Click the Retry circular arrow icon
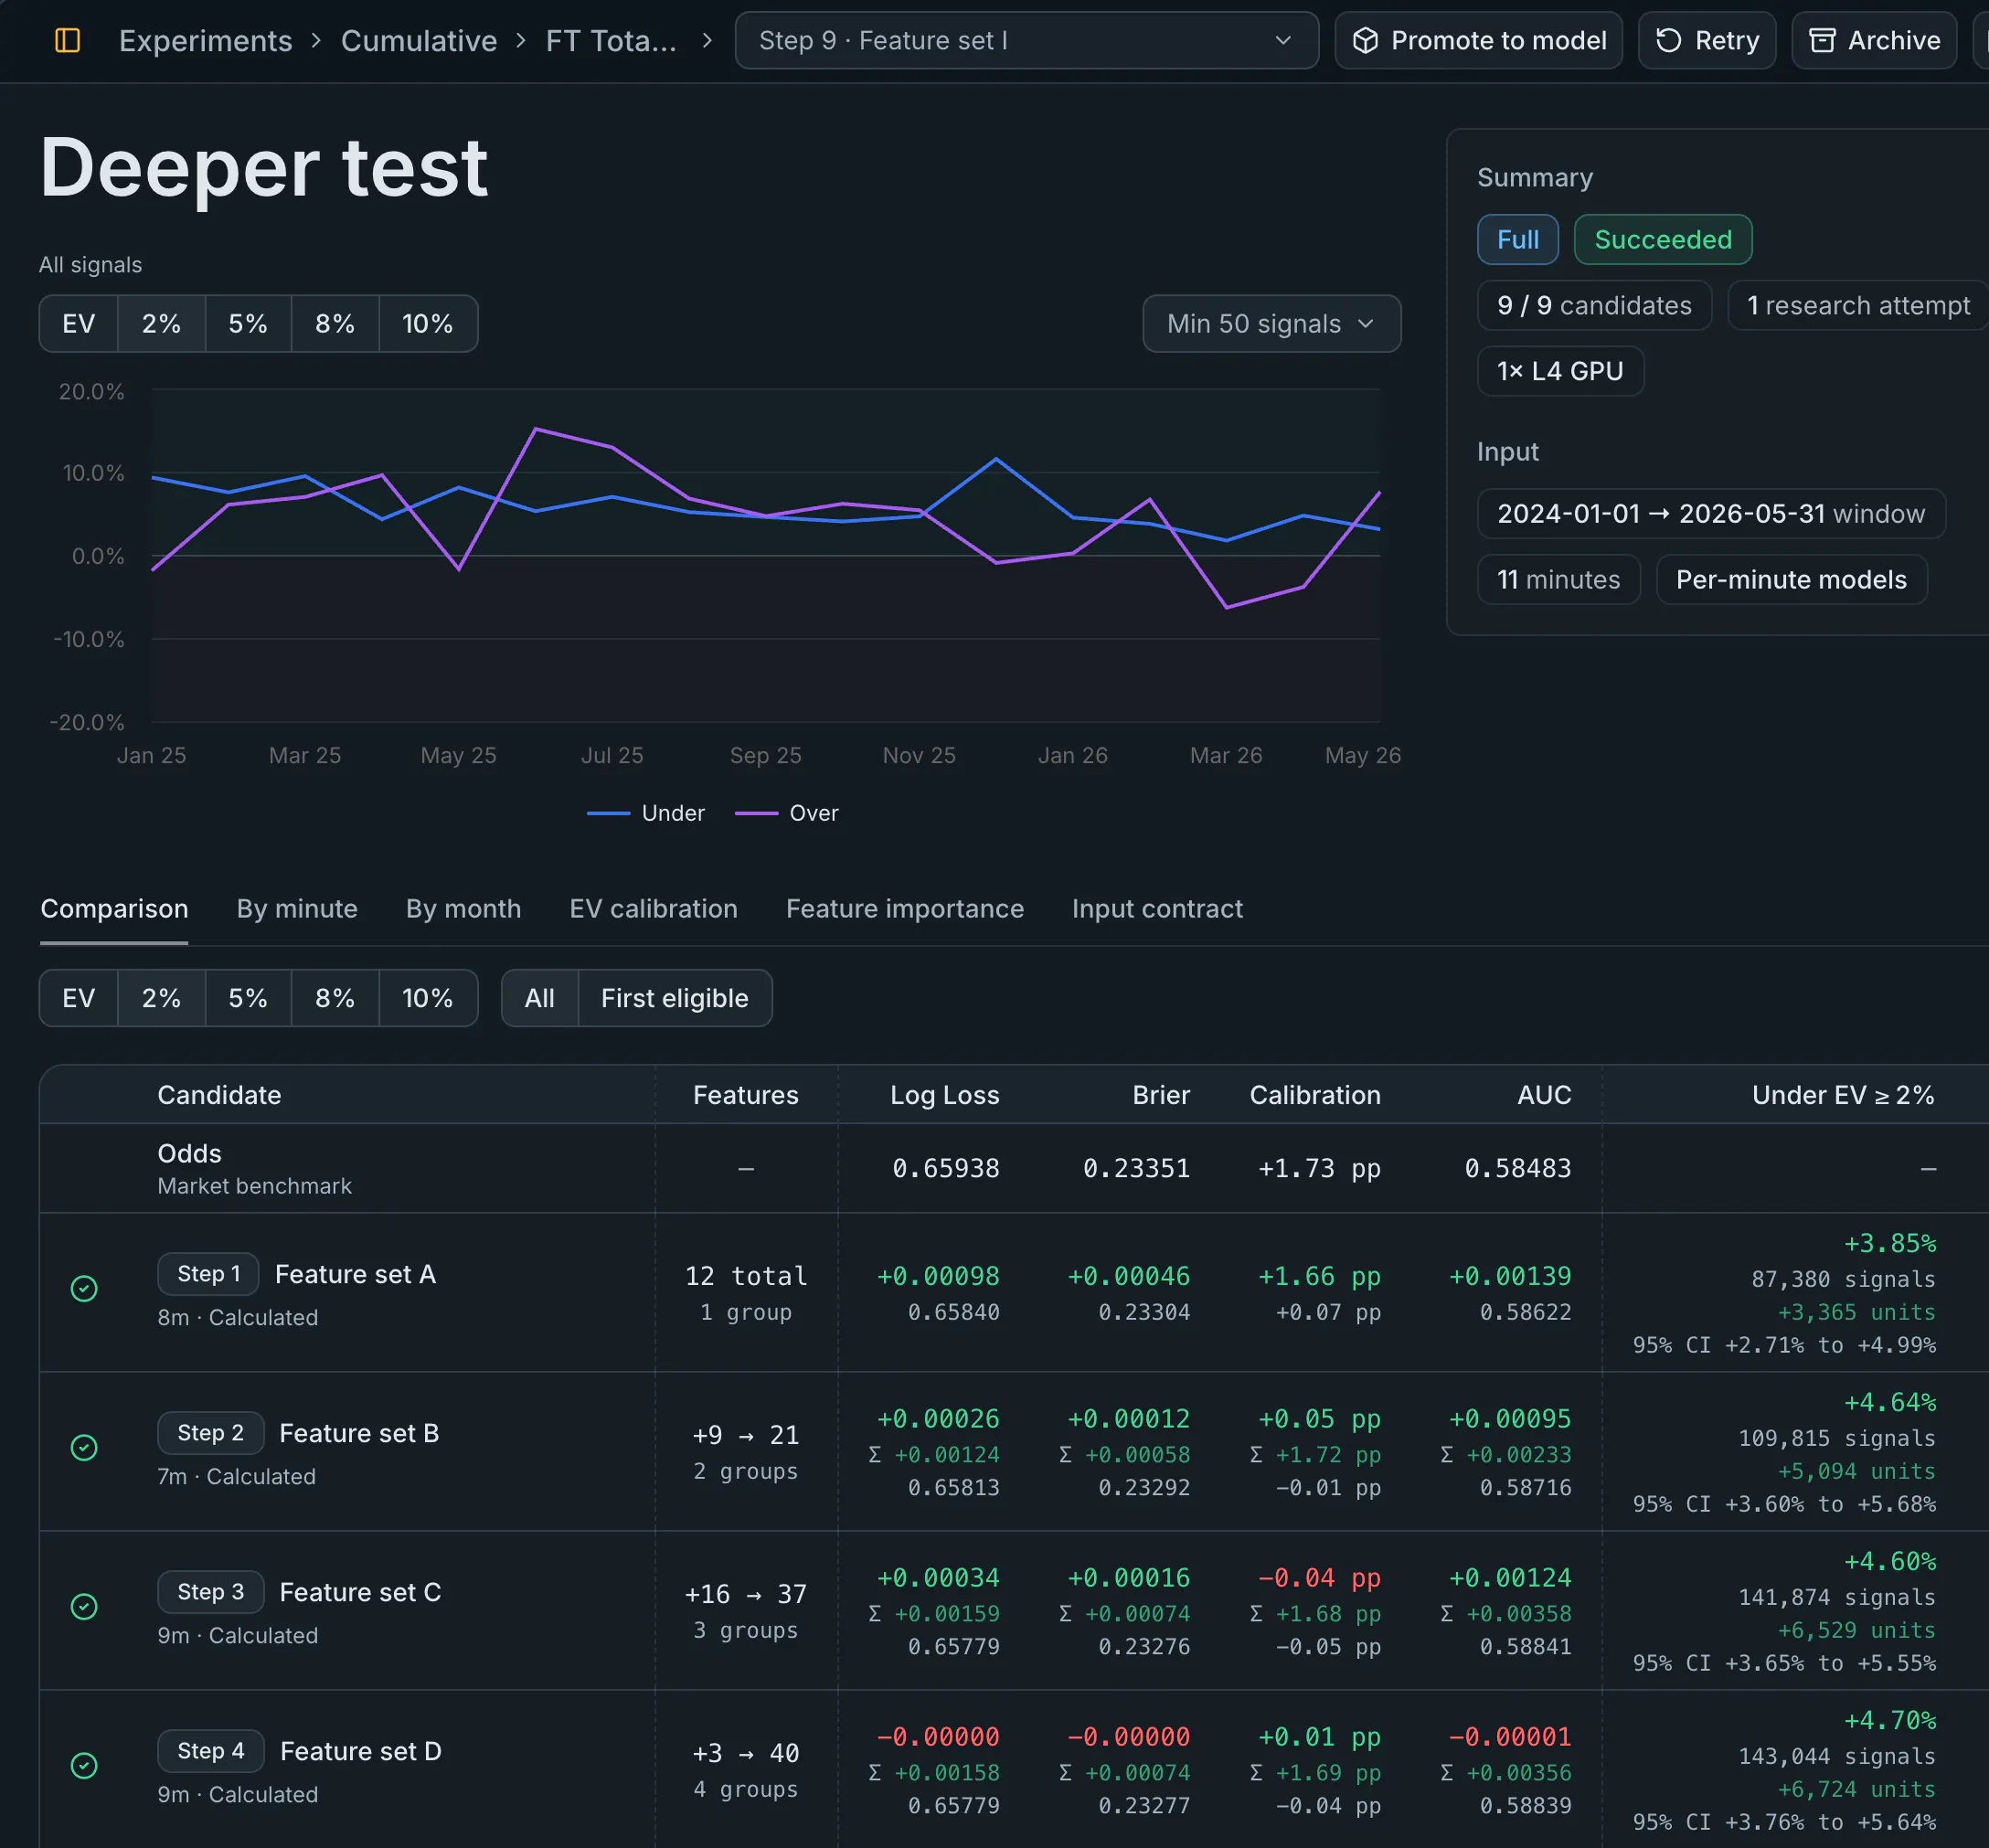Viewport: 1989px width, 1848px height. point(1668,40)
